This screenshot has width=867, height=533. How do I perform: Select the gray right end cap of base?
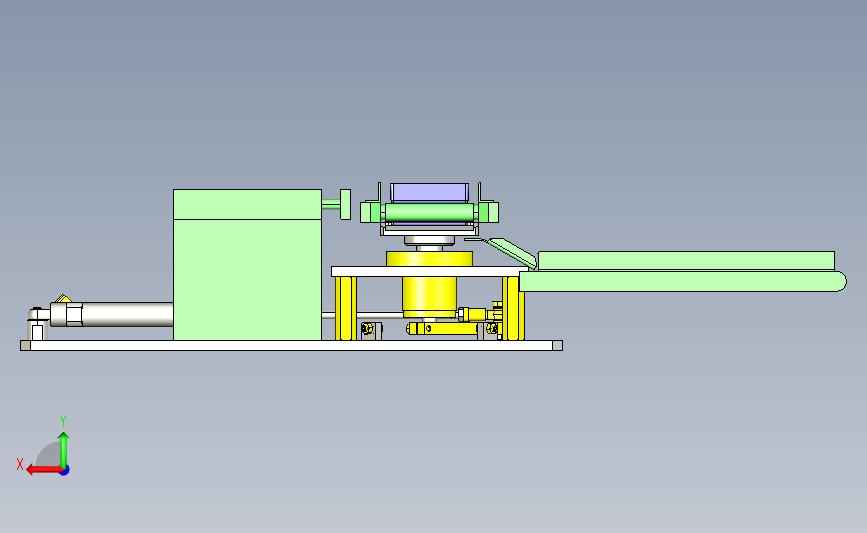[557, 346]
